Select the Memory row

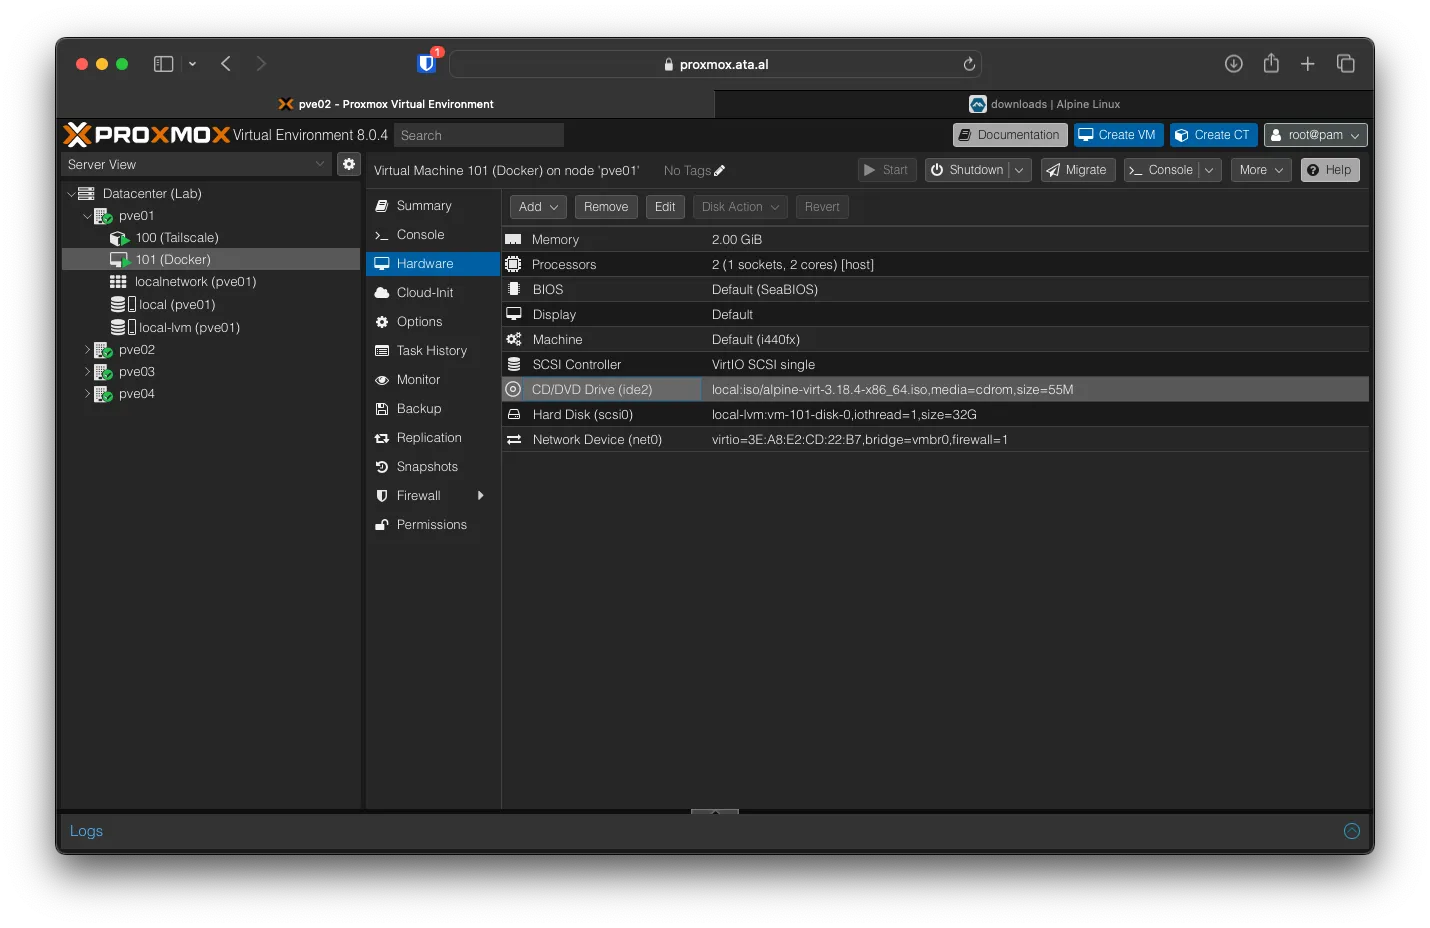tap(935, 239)
